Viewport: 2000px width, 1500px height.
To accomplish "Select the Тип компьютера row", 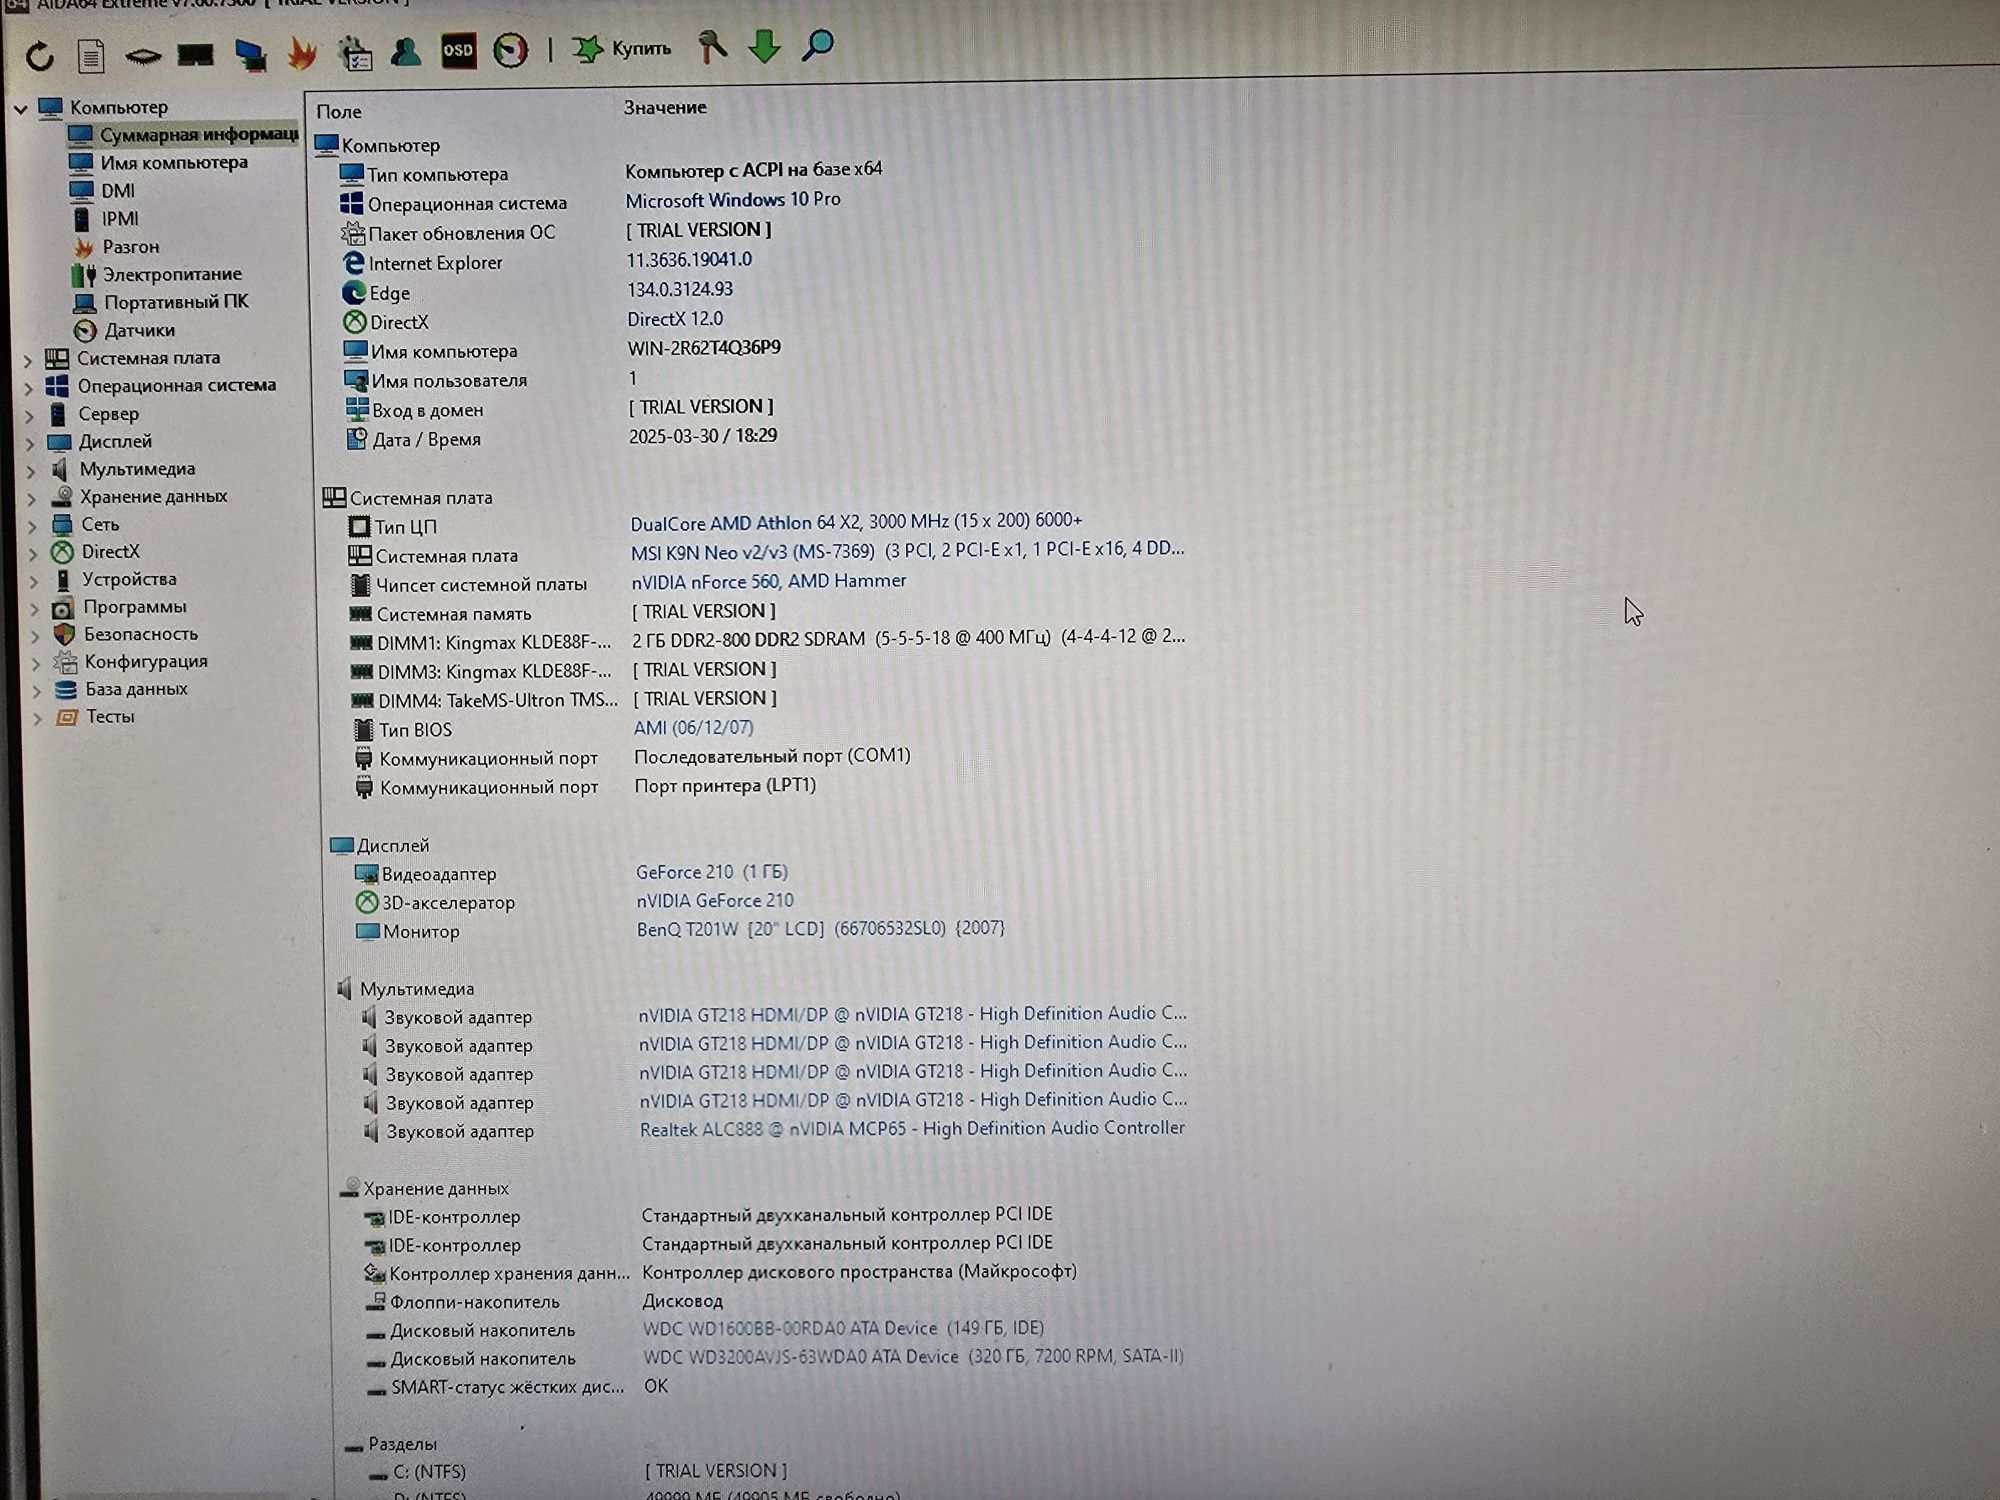I will (x=611, y=172).
